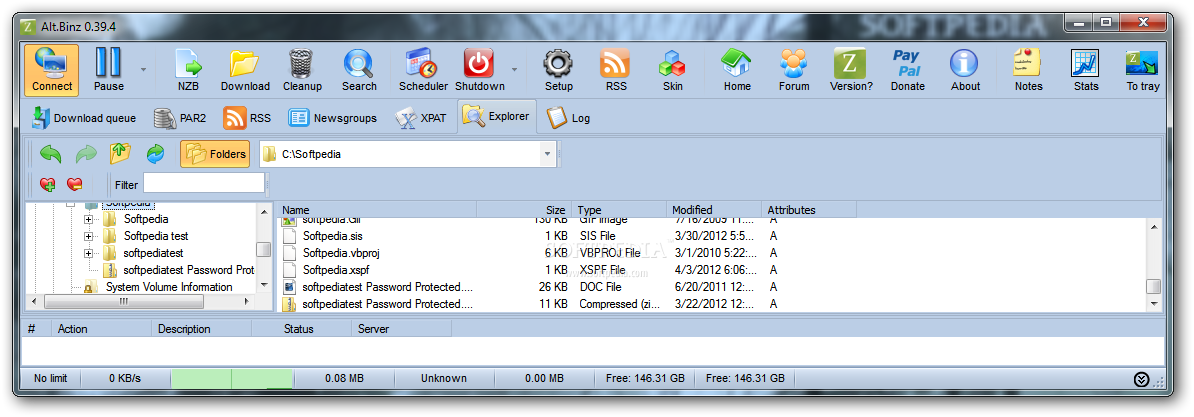
Task: Click the Server column header
Action: (401, 329)
